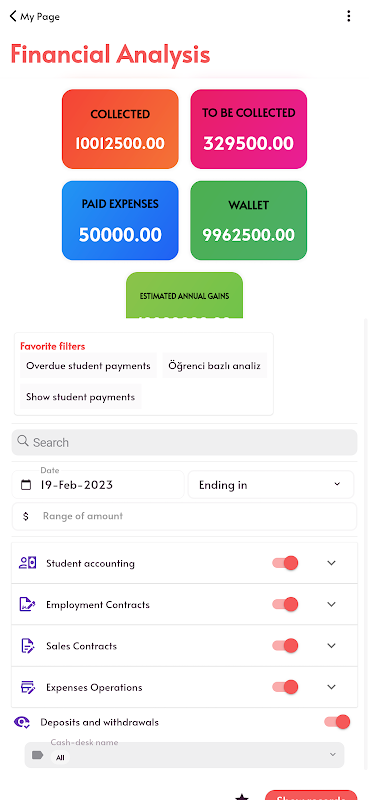Select Overdue student payments filter

pyautogui.click(x=88, y=366)
